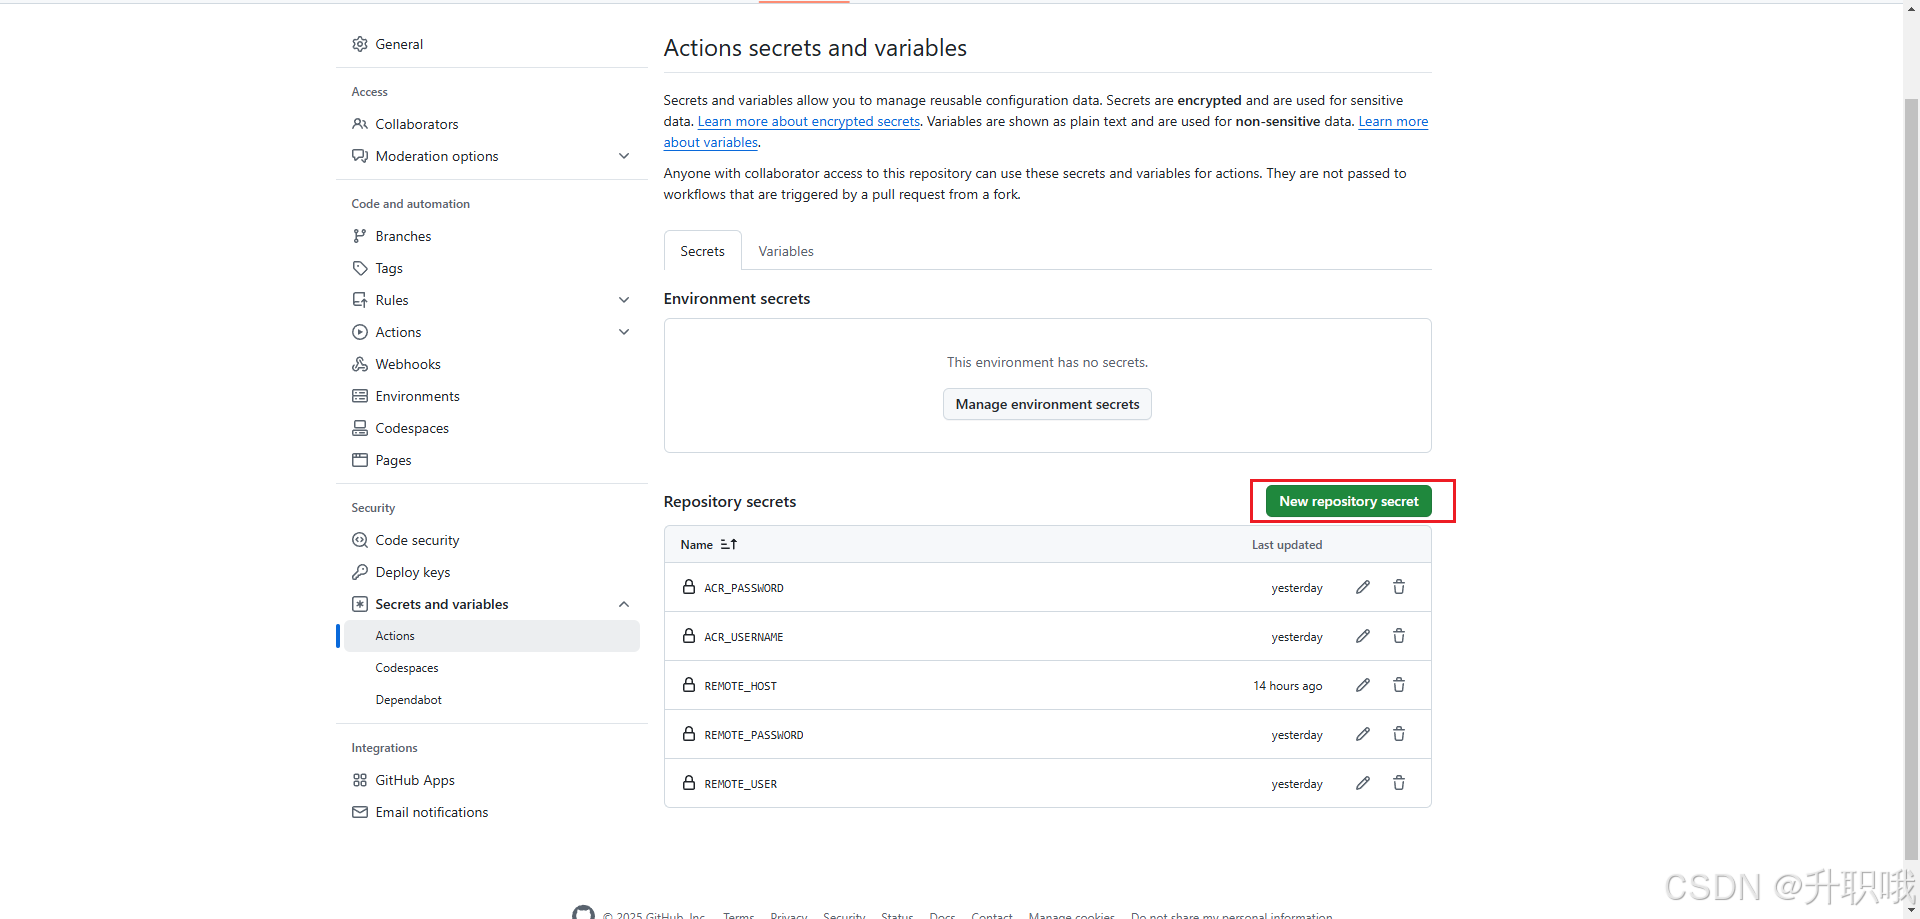Delete the ACR_USERNAME secret with trash icon

click(1399, 636)
